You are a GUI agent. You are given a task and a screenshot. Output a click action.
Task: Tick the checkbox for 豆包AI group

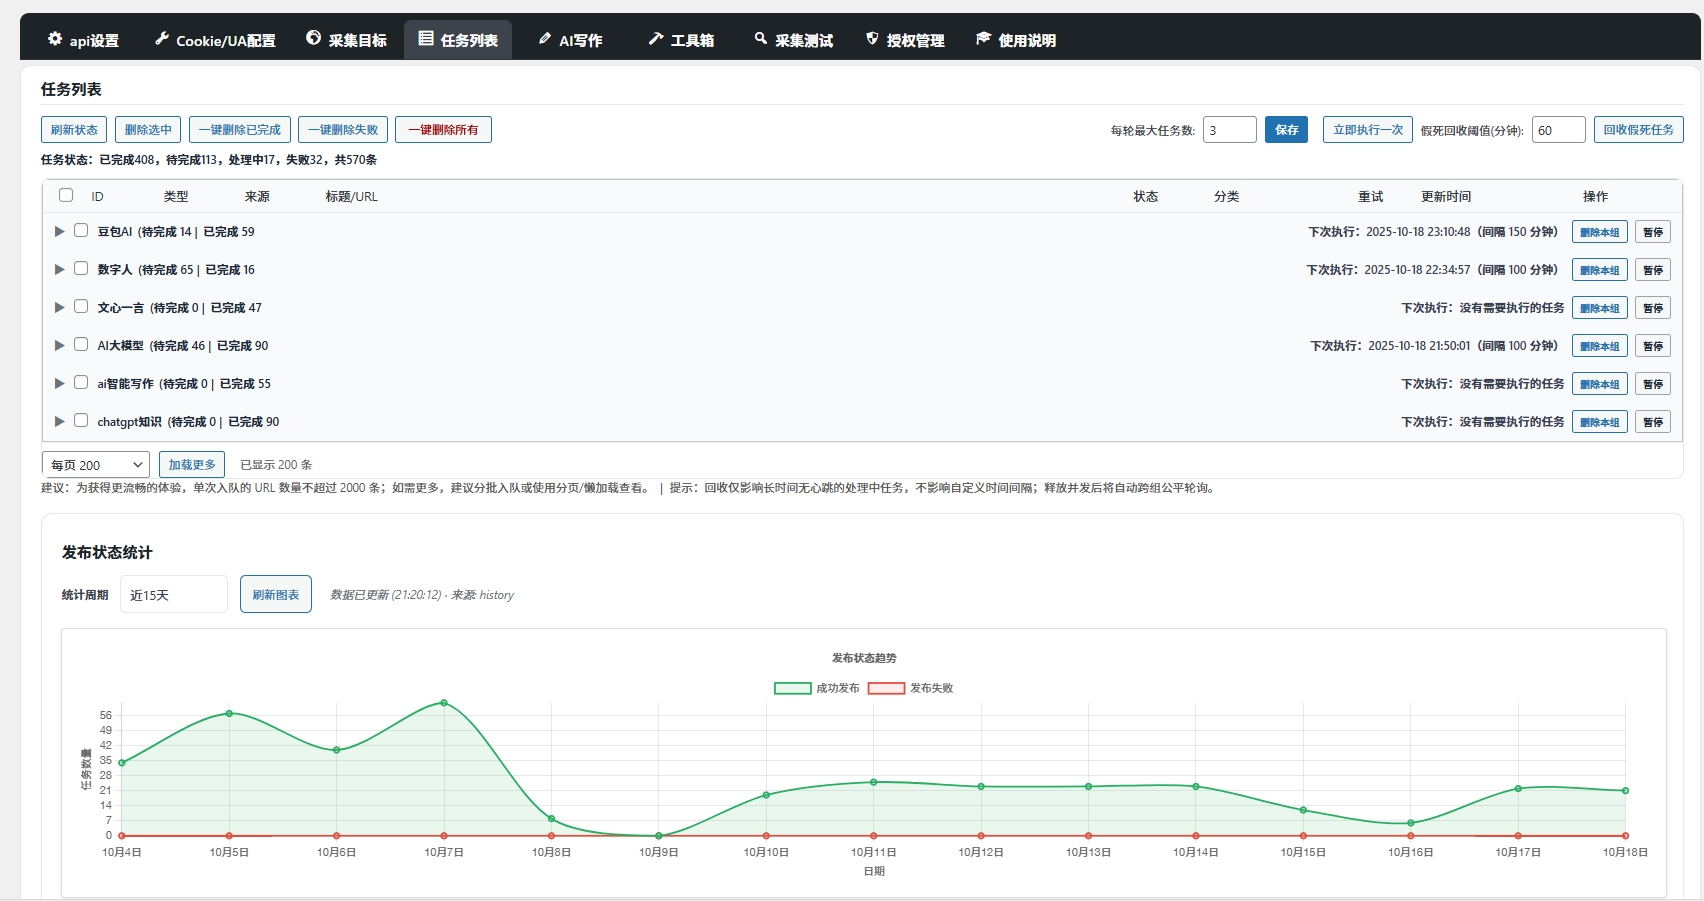81,231
